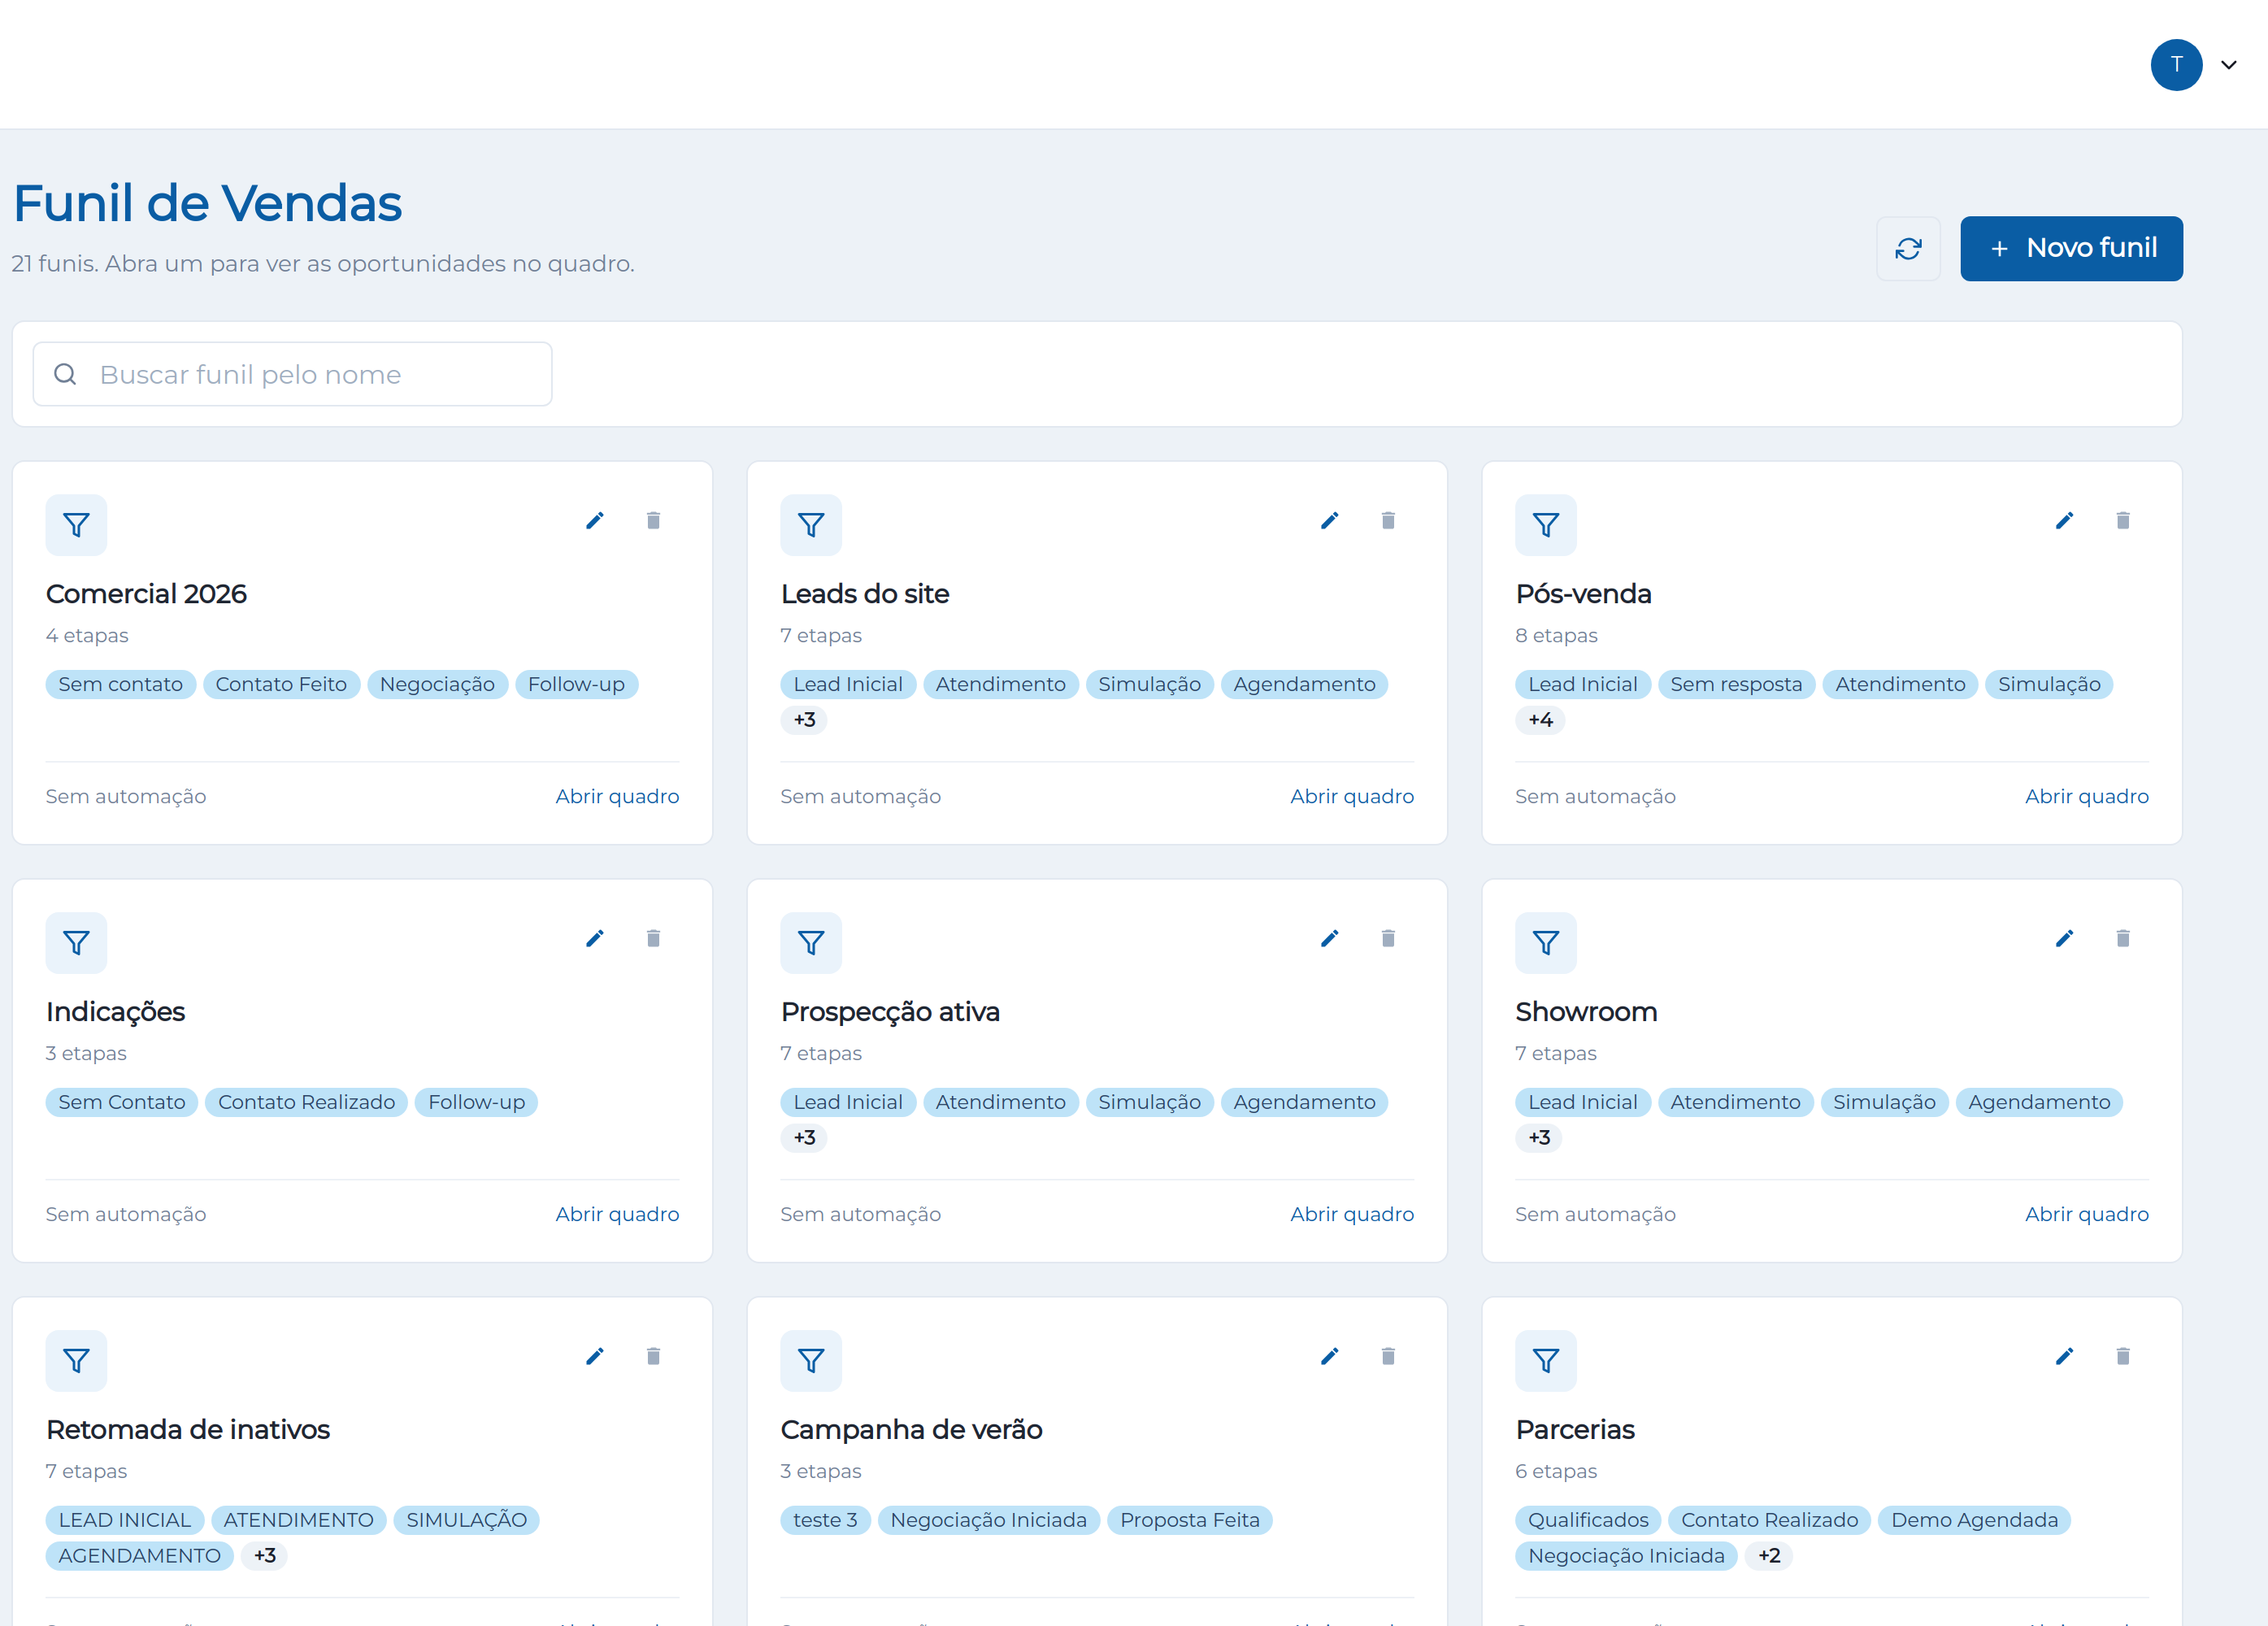The height and width of the screenshot is (1626, 2268).
Task: Refresh the funnel list
Action: pos(1908,249)
